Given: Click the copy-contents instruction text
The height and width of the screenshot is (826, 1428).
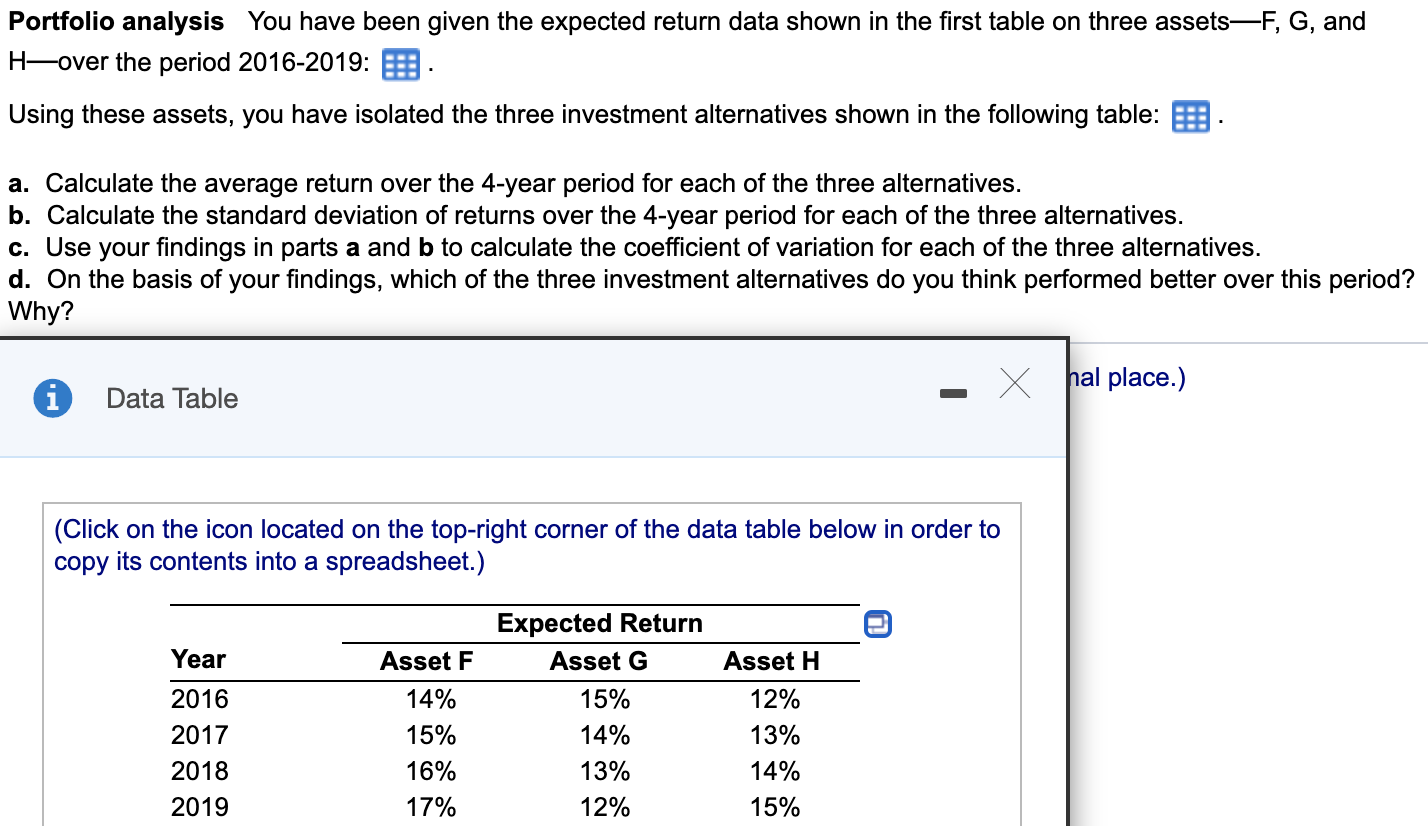Looking at the screenshot, I should pyautogui.click(x=525, y=545).
